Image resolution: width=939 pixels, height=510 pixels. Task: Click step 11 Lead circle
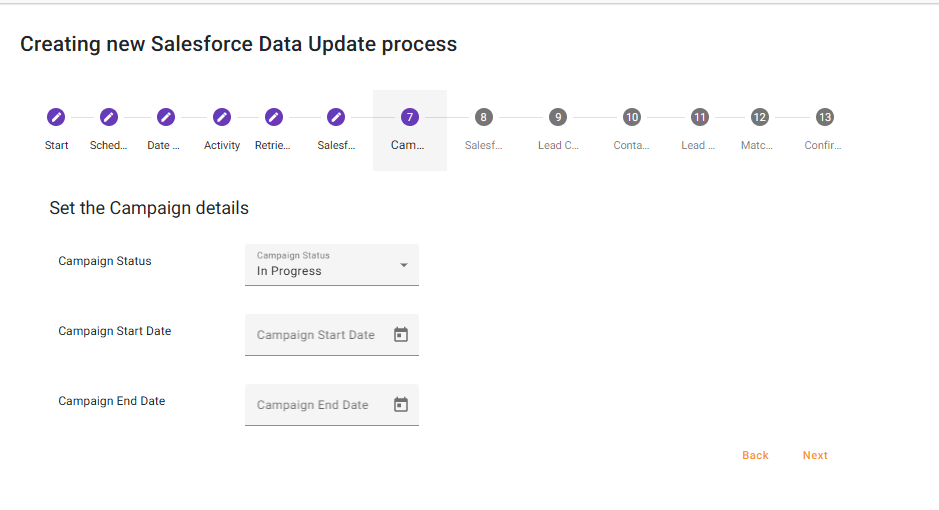(x=700, y=117)
